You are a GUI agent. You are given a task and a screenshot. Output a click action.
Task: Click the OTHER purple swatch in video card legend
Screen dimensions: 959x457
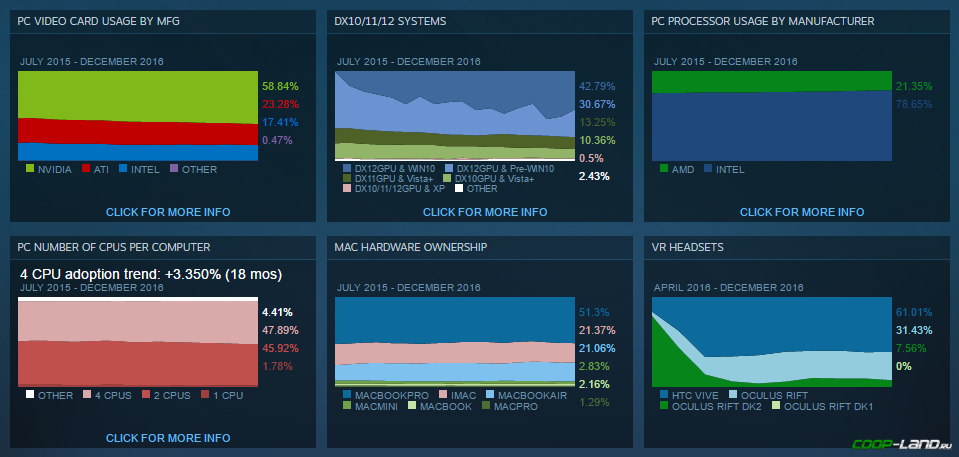(x=174, y=169)
